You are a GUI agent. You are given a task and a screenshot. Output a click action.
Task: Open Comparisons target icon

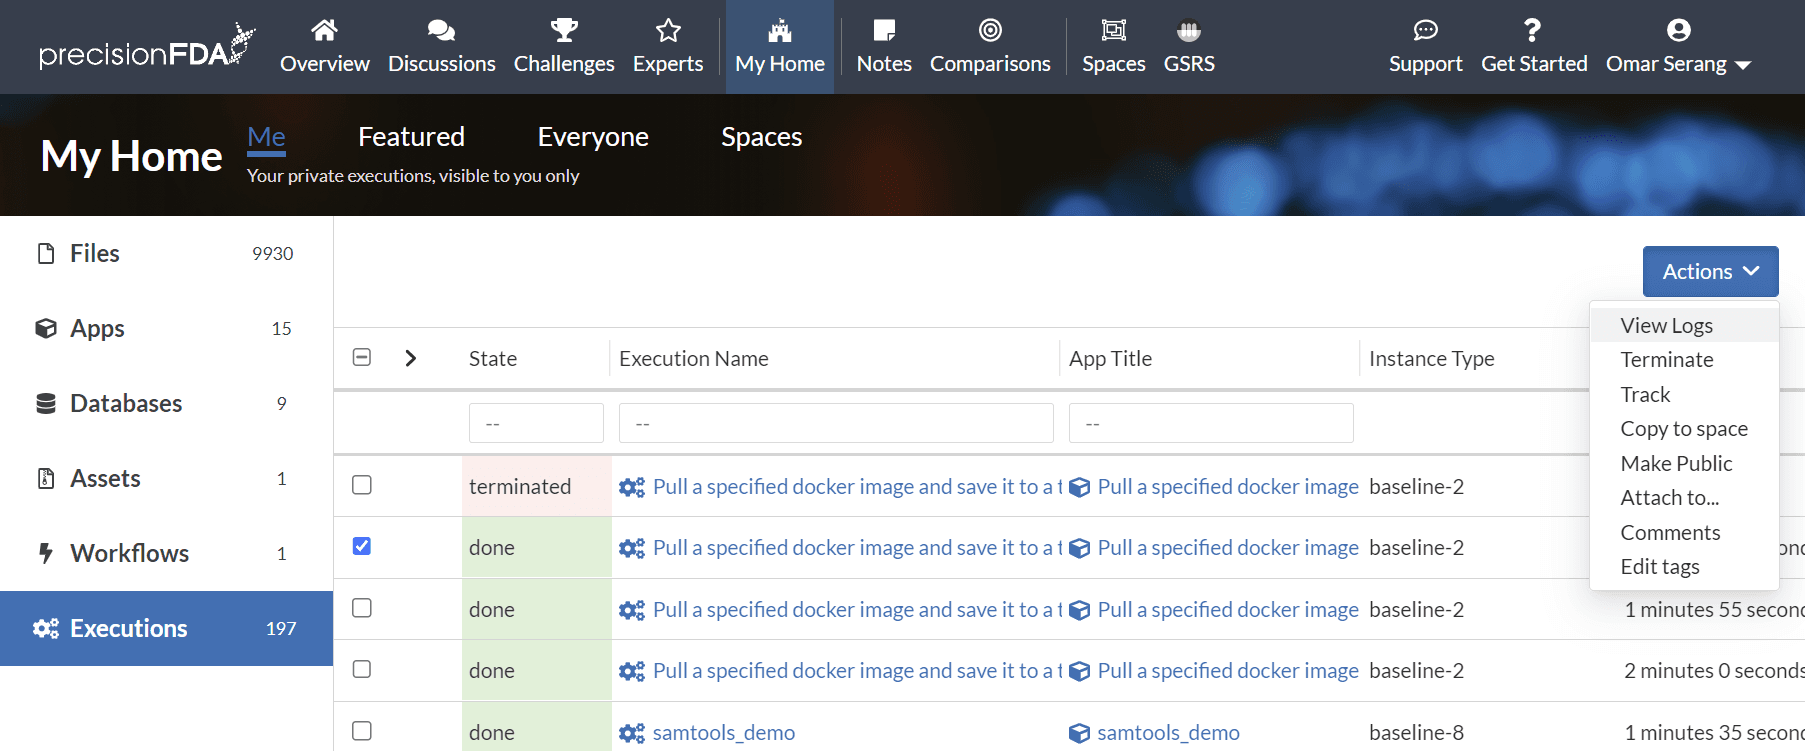[x=990, y=31]
